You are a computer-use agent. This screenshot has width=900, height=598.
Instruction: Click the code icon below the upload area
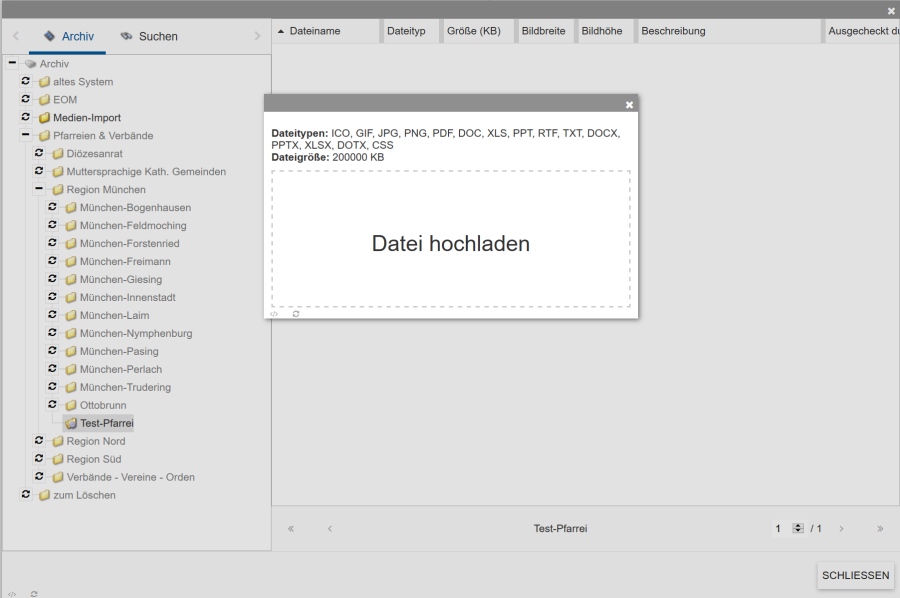point(274,314)
